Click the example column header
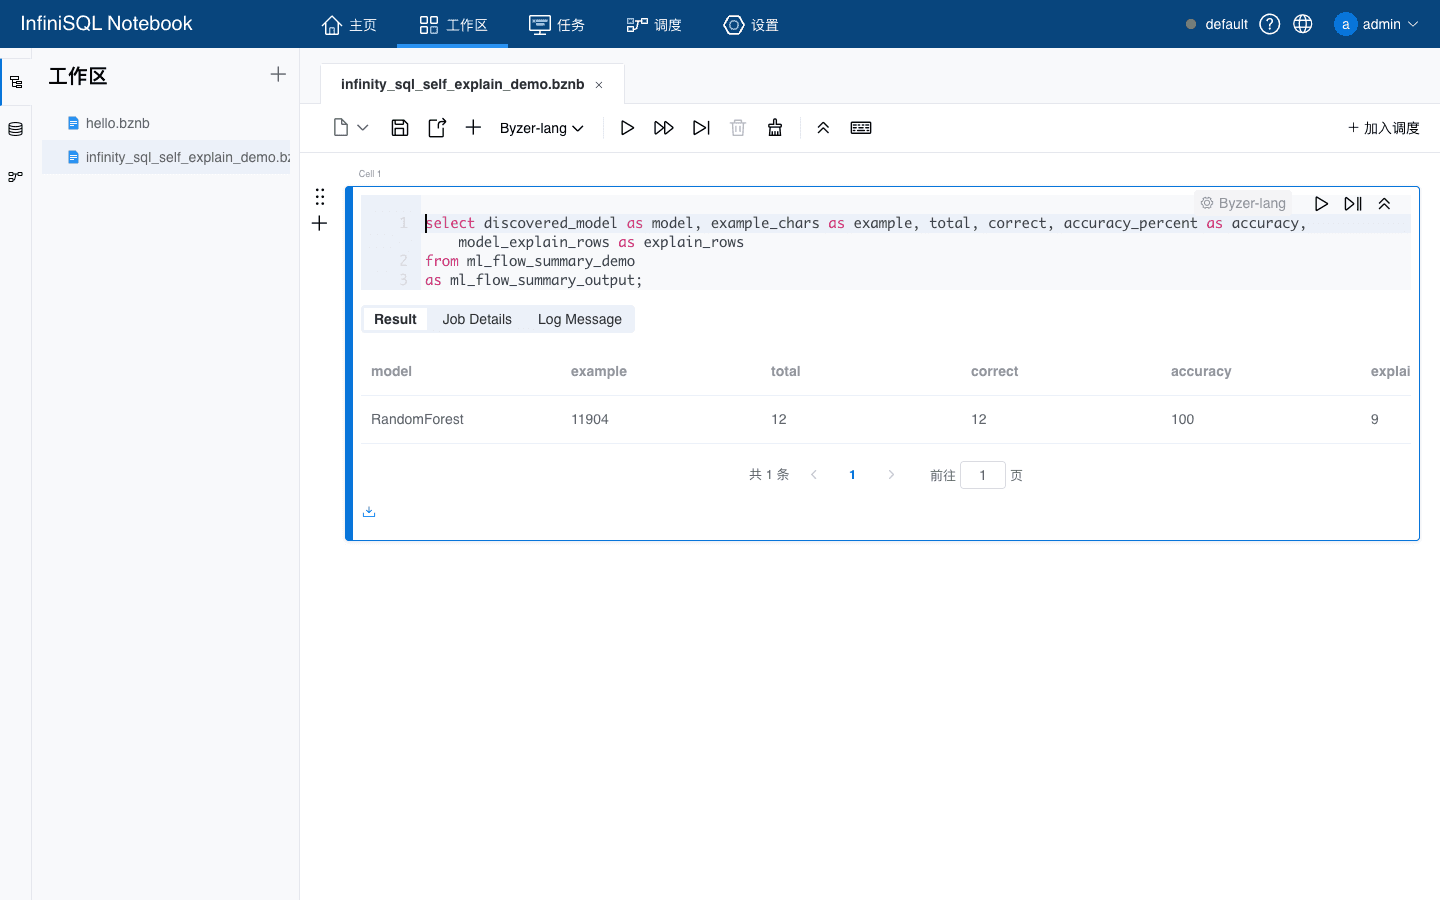The width and height of the screenshot is (1440, 900). pos(599,371)
